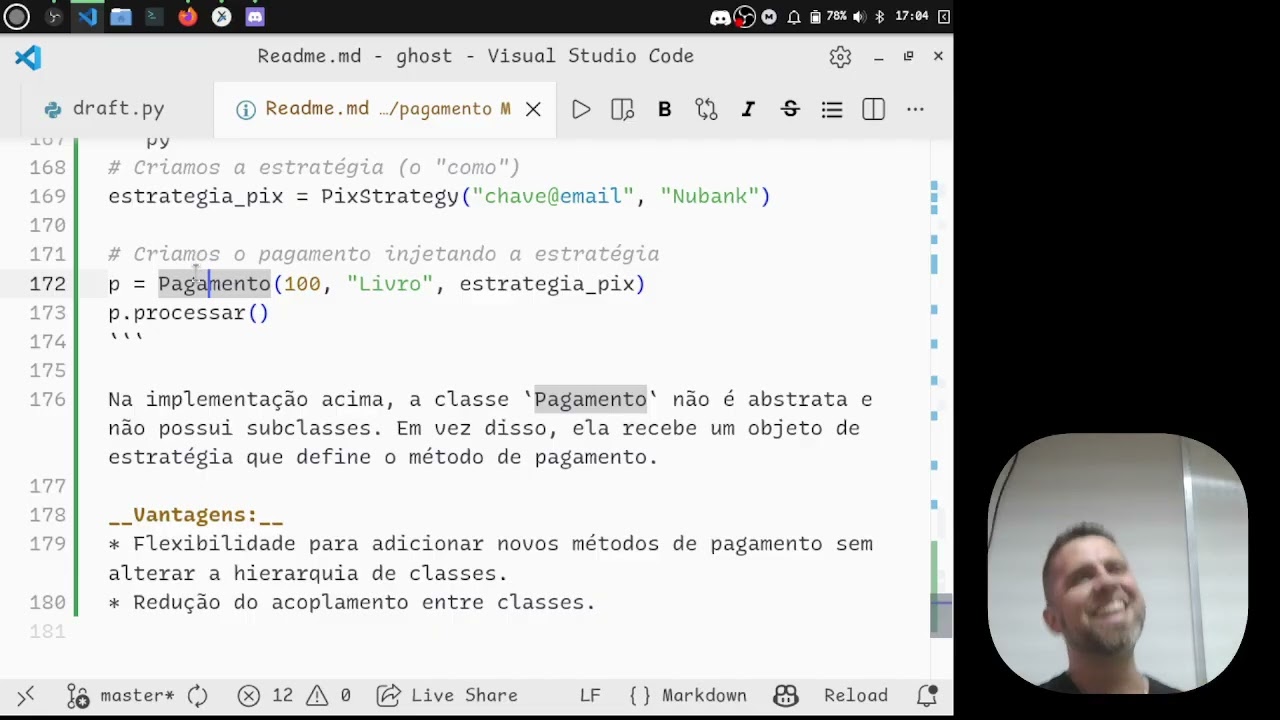This screenshot has width=1280, height=720.
Task: Change the LF end-of-line sequence
Action: [590, 695]
